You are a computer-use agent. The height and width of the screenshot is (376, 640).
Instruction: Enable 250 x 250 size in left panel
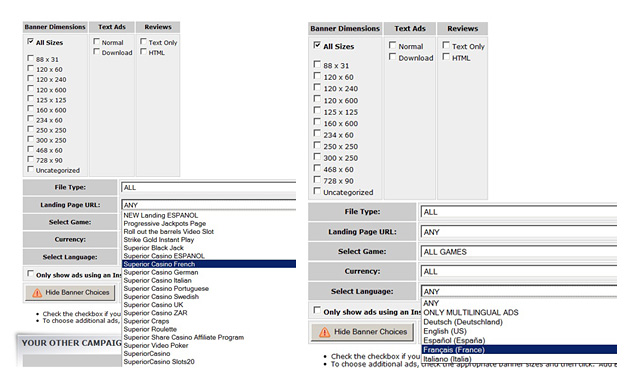[31, 129]
